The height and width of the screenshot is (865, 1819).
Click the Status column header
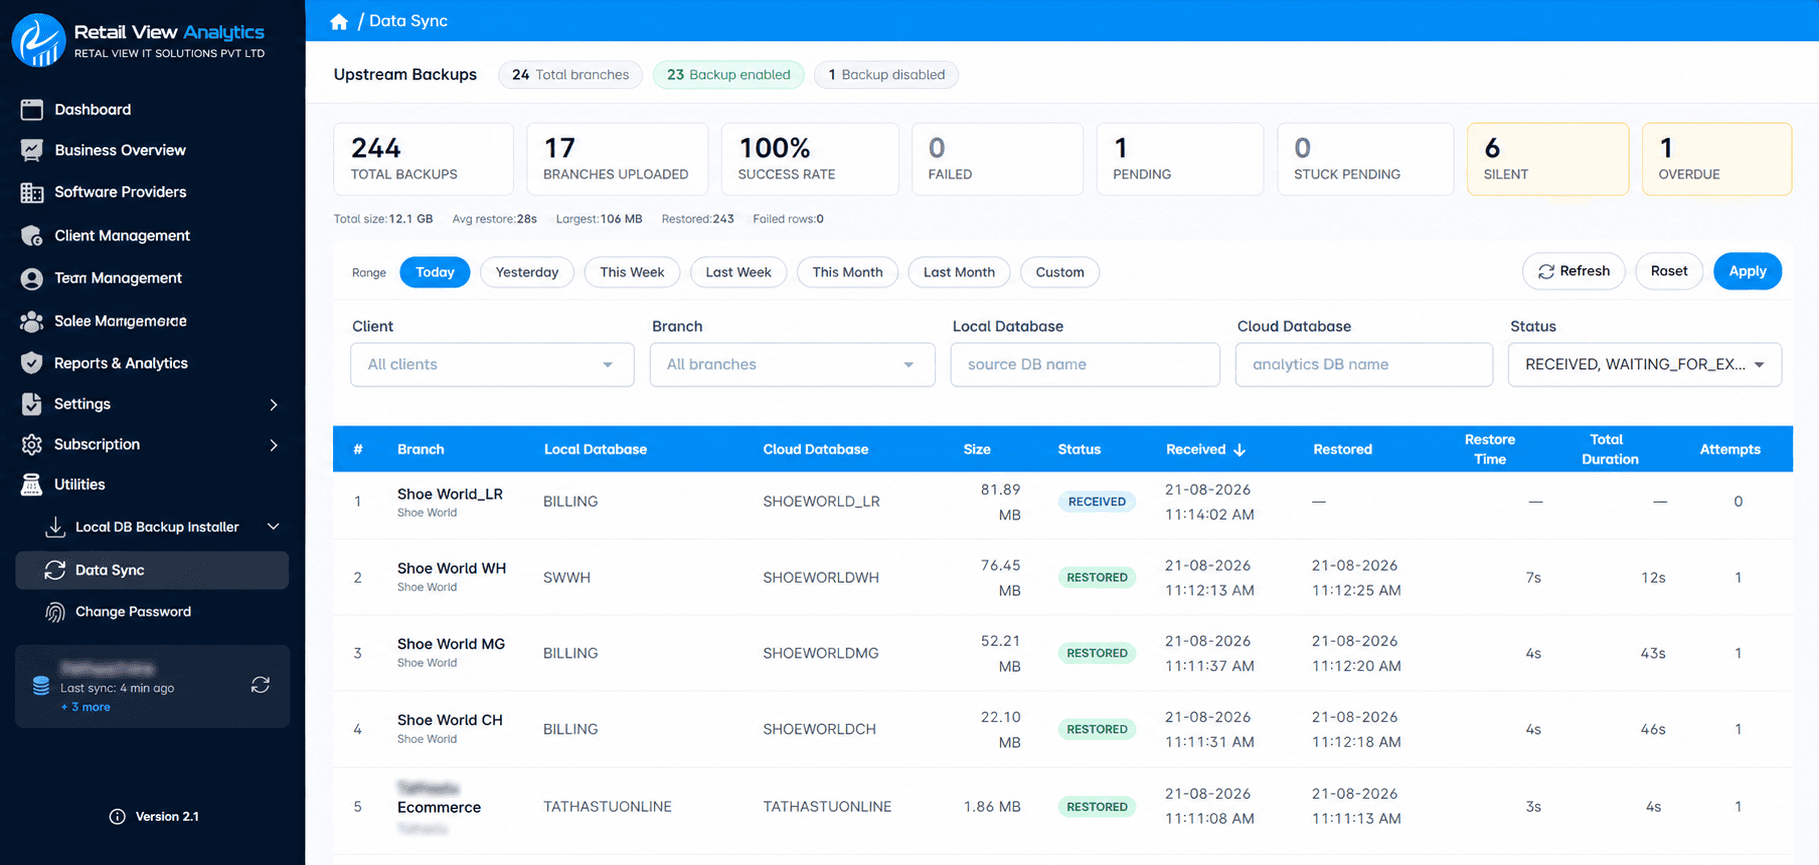1079,450
